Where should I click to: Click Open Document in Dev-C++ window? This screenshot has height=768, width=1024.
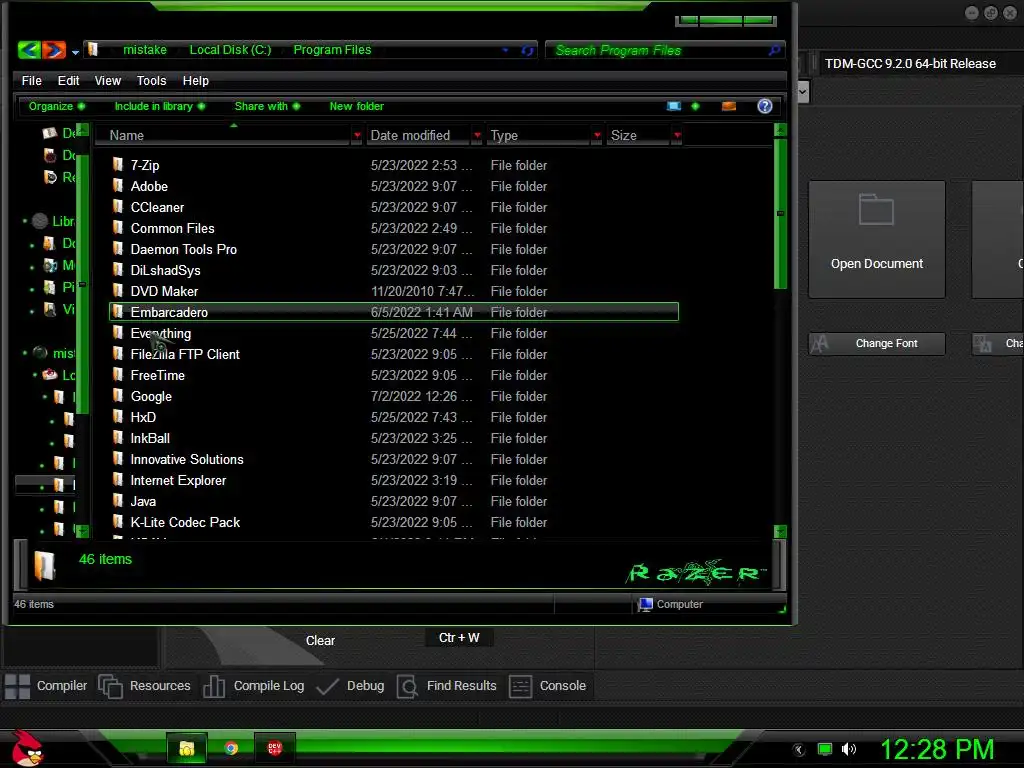point(876,240)
